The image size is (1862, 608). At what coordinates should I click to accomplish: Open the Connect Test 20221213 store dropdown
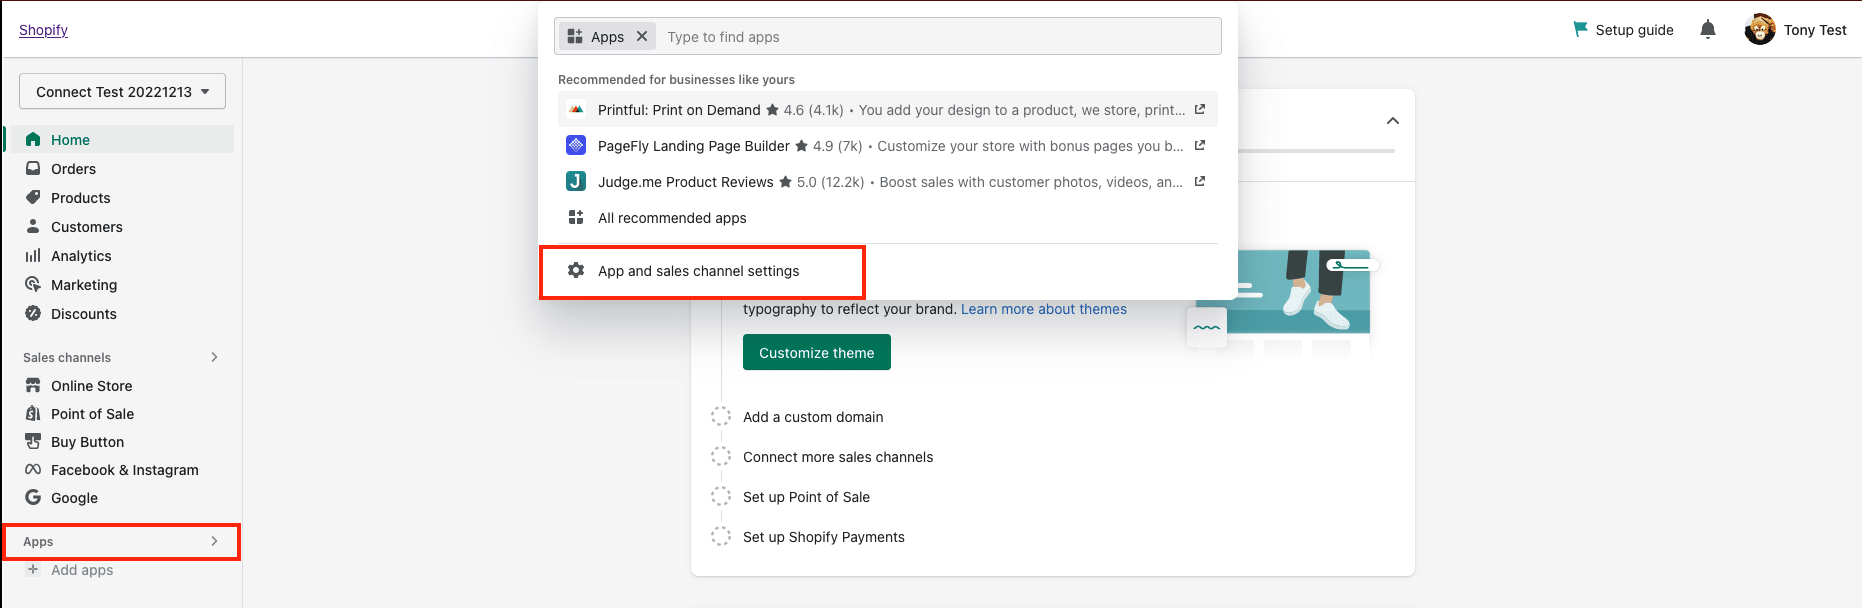(122, 92)
